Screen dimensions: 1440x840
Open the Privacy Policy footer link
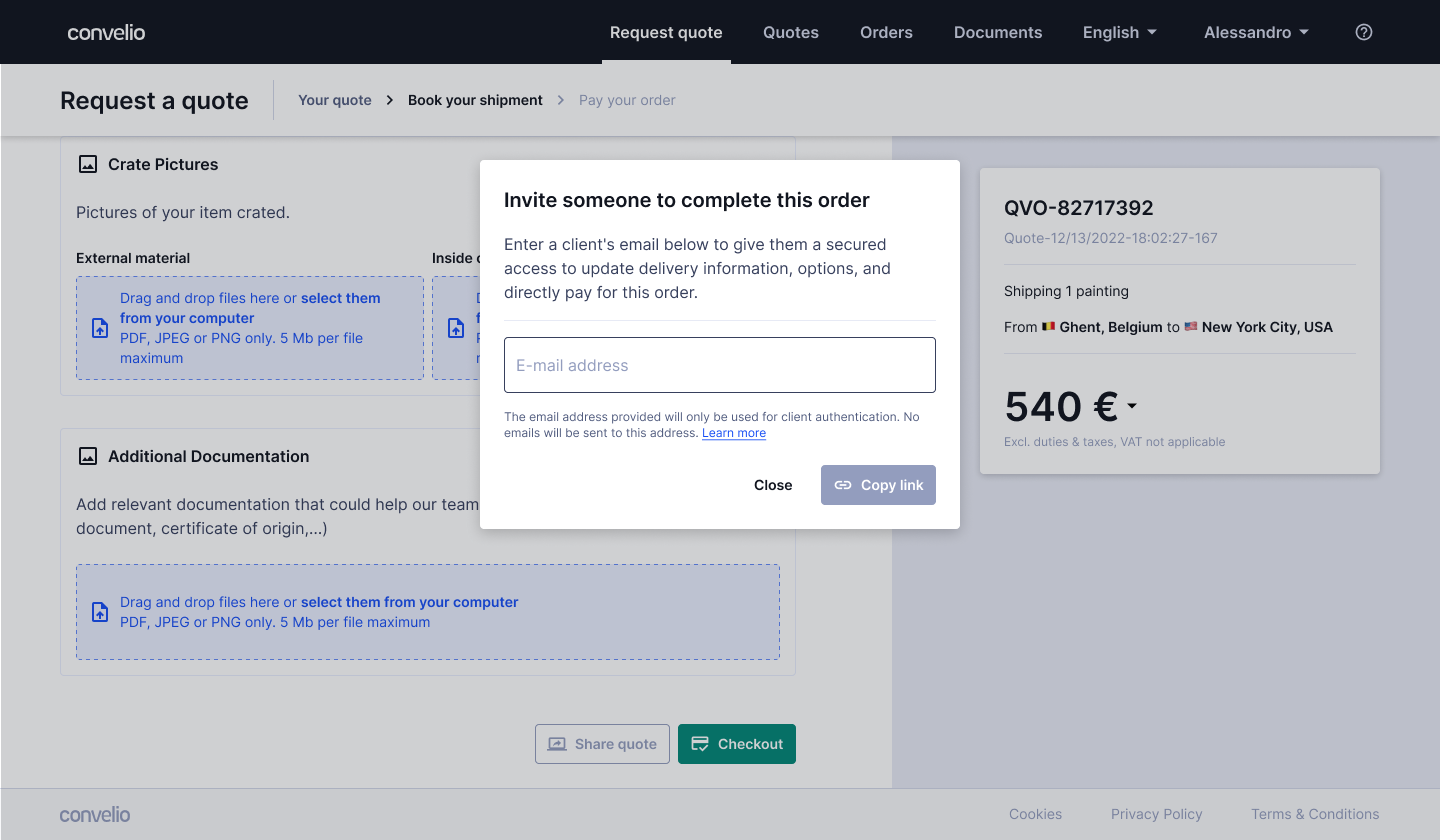[x=1157, y=814]
